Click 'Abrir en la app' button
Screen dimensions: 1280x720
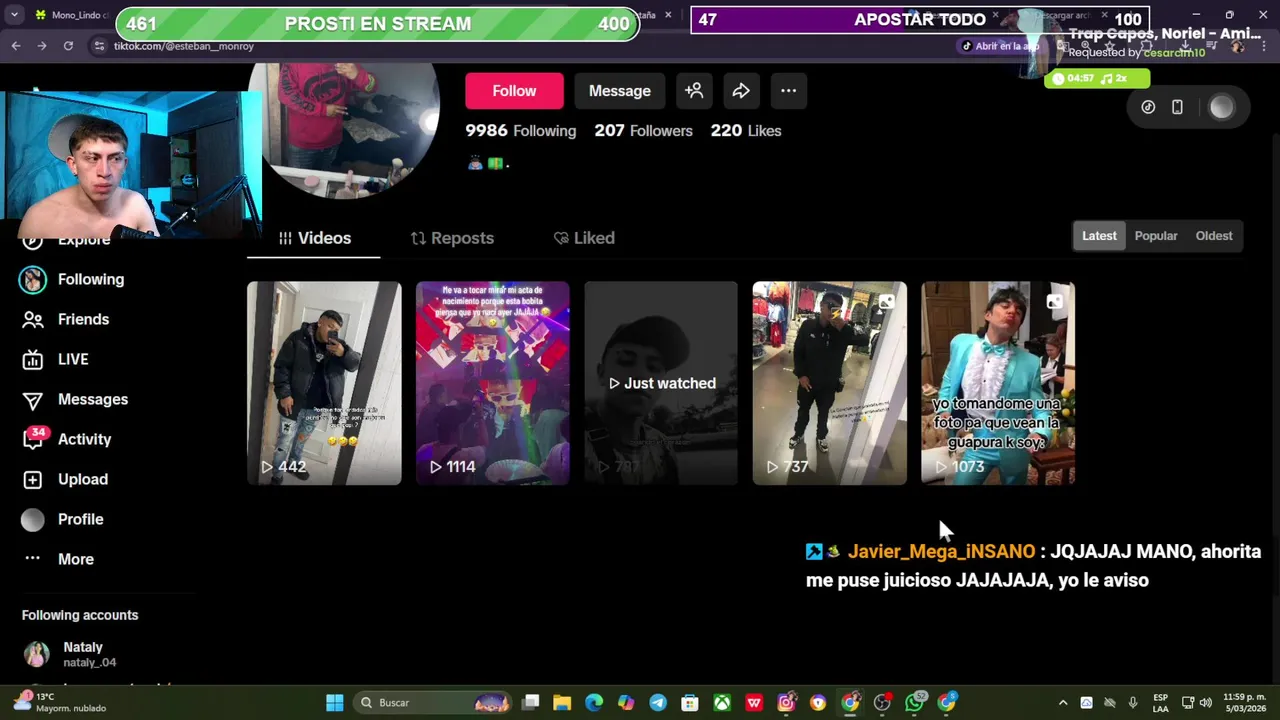(x=1000, y=46)
